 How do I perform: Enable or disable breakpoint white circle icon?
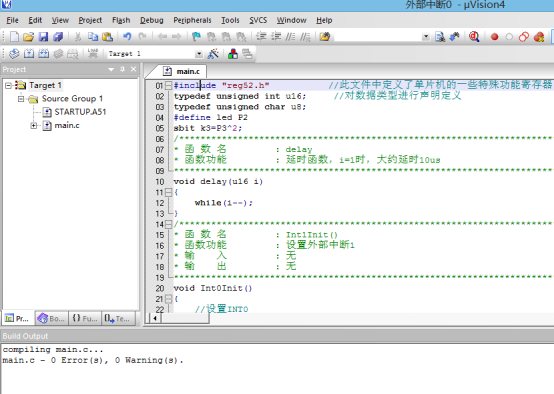[509, 37]
